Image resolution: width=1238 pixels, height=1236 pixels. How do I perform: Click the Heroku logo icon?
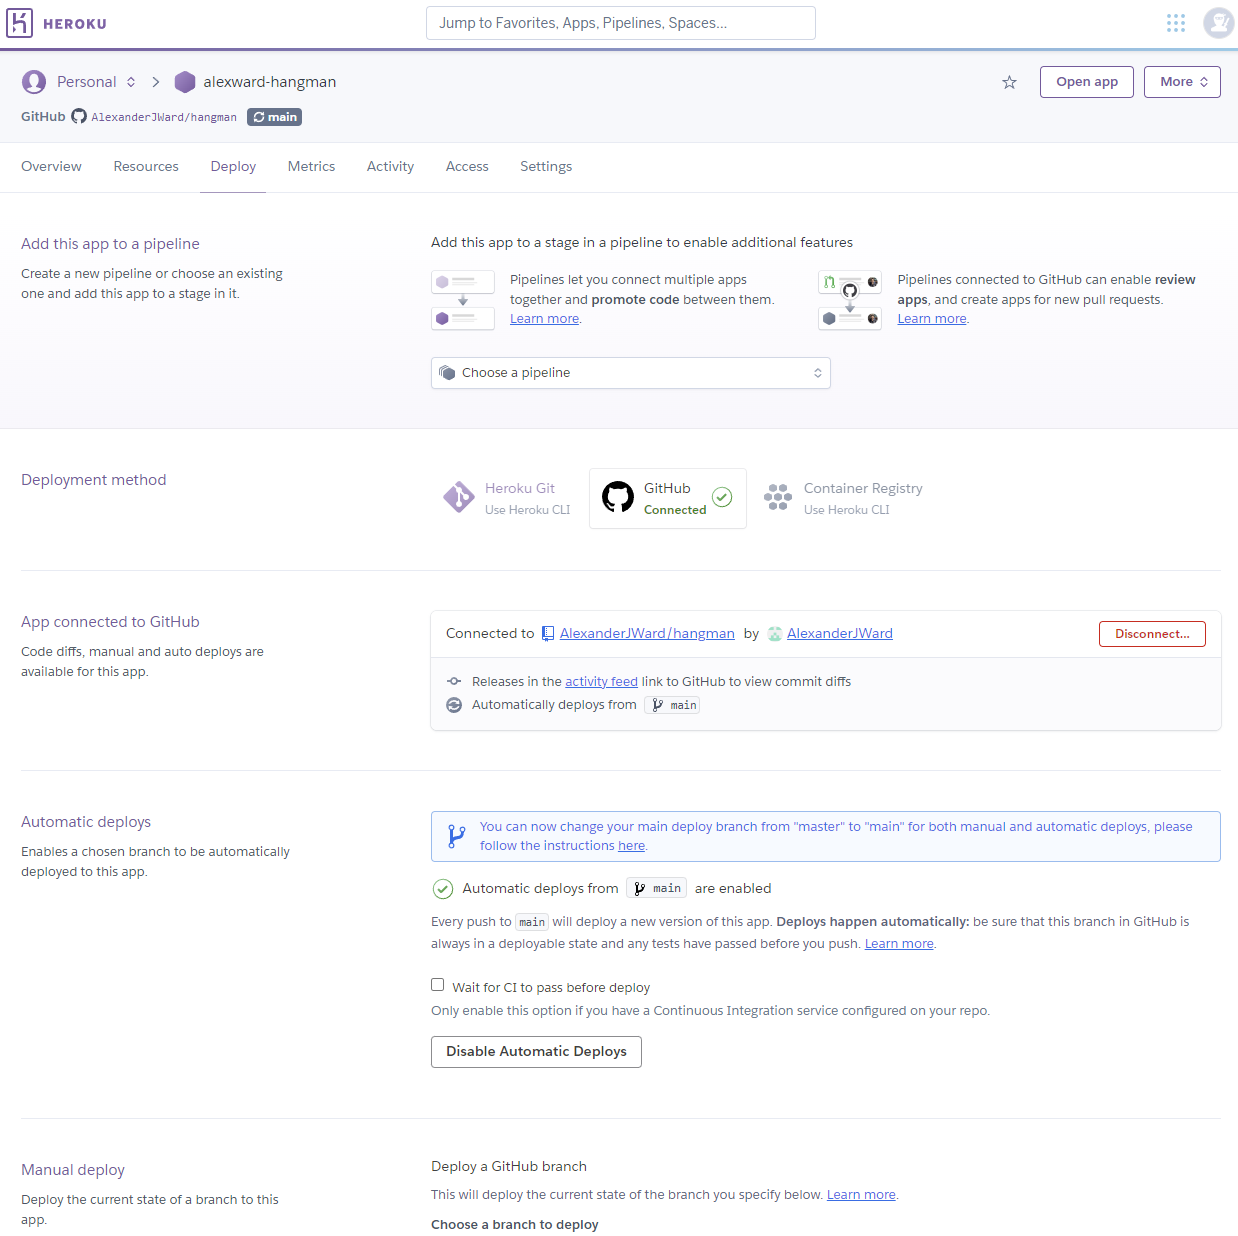point(19,23)
